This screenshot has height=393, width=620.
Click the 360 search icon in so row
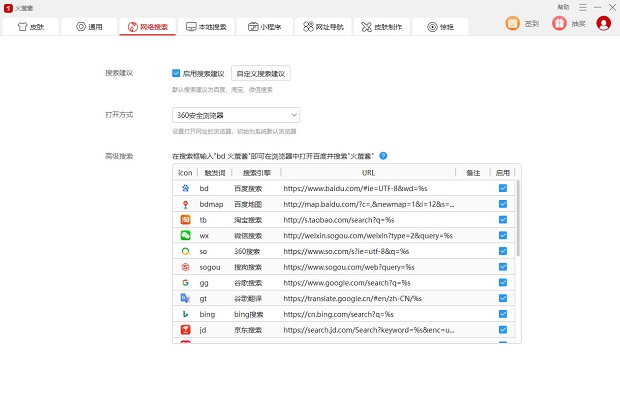[185, 251]
